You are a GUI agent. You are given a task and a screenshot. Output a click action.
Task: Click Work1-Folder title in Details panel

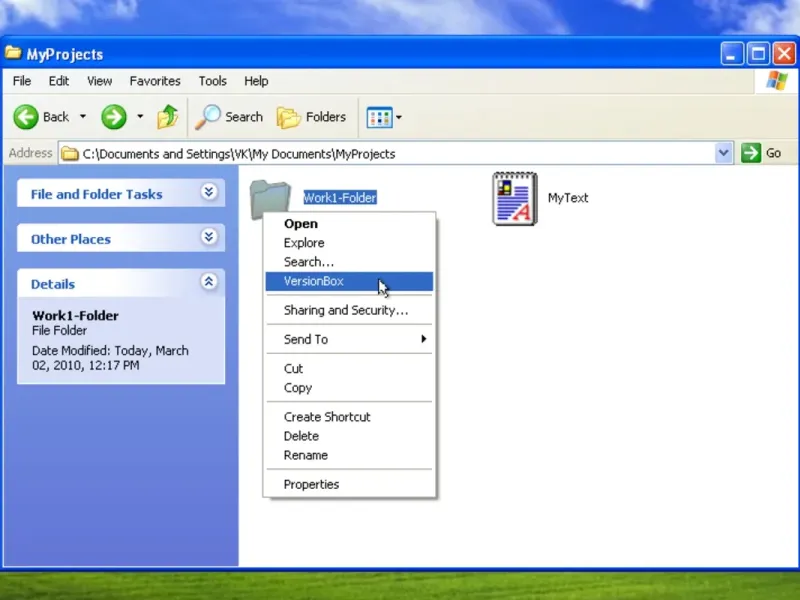point(76,316)
